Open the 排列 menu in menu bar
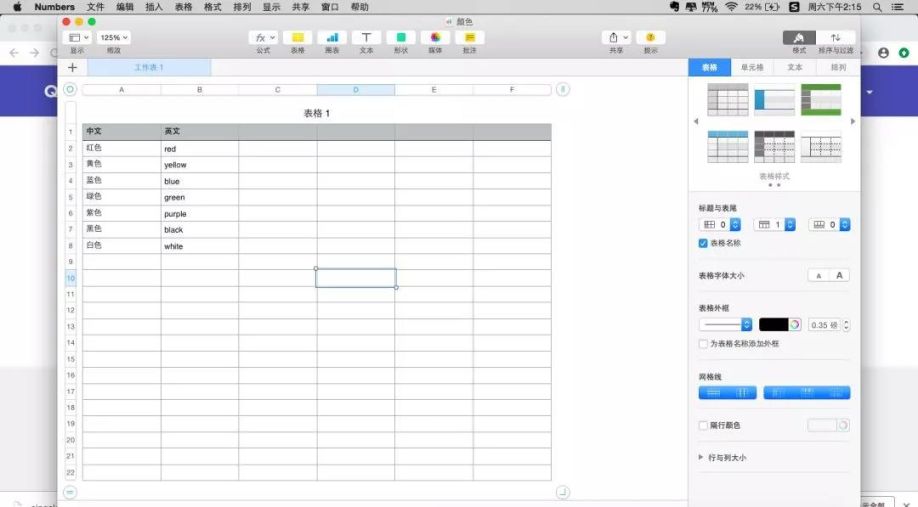This screenshot has width=918, height=507. tap(242, 7)
